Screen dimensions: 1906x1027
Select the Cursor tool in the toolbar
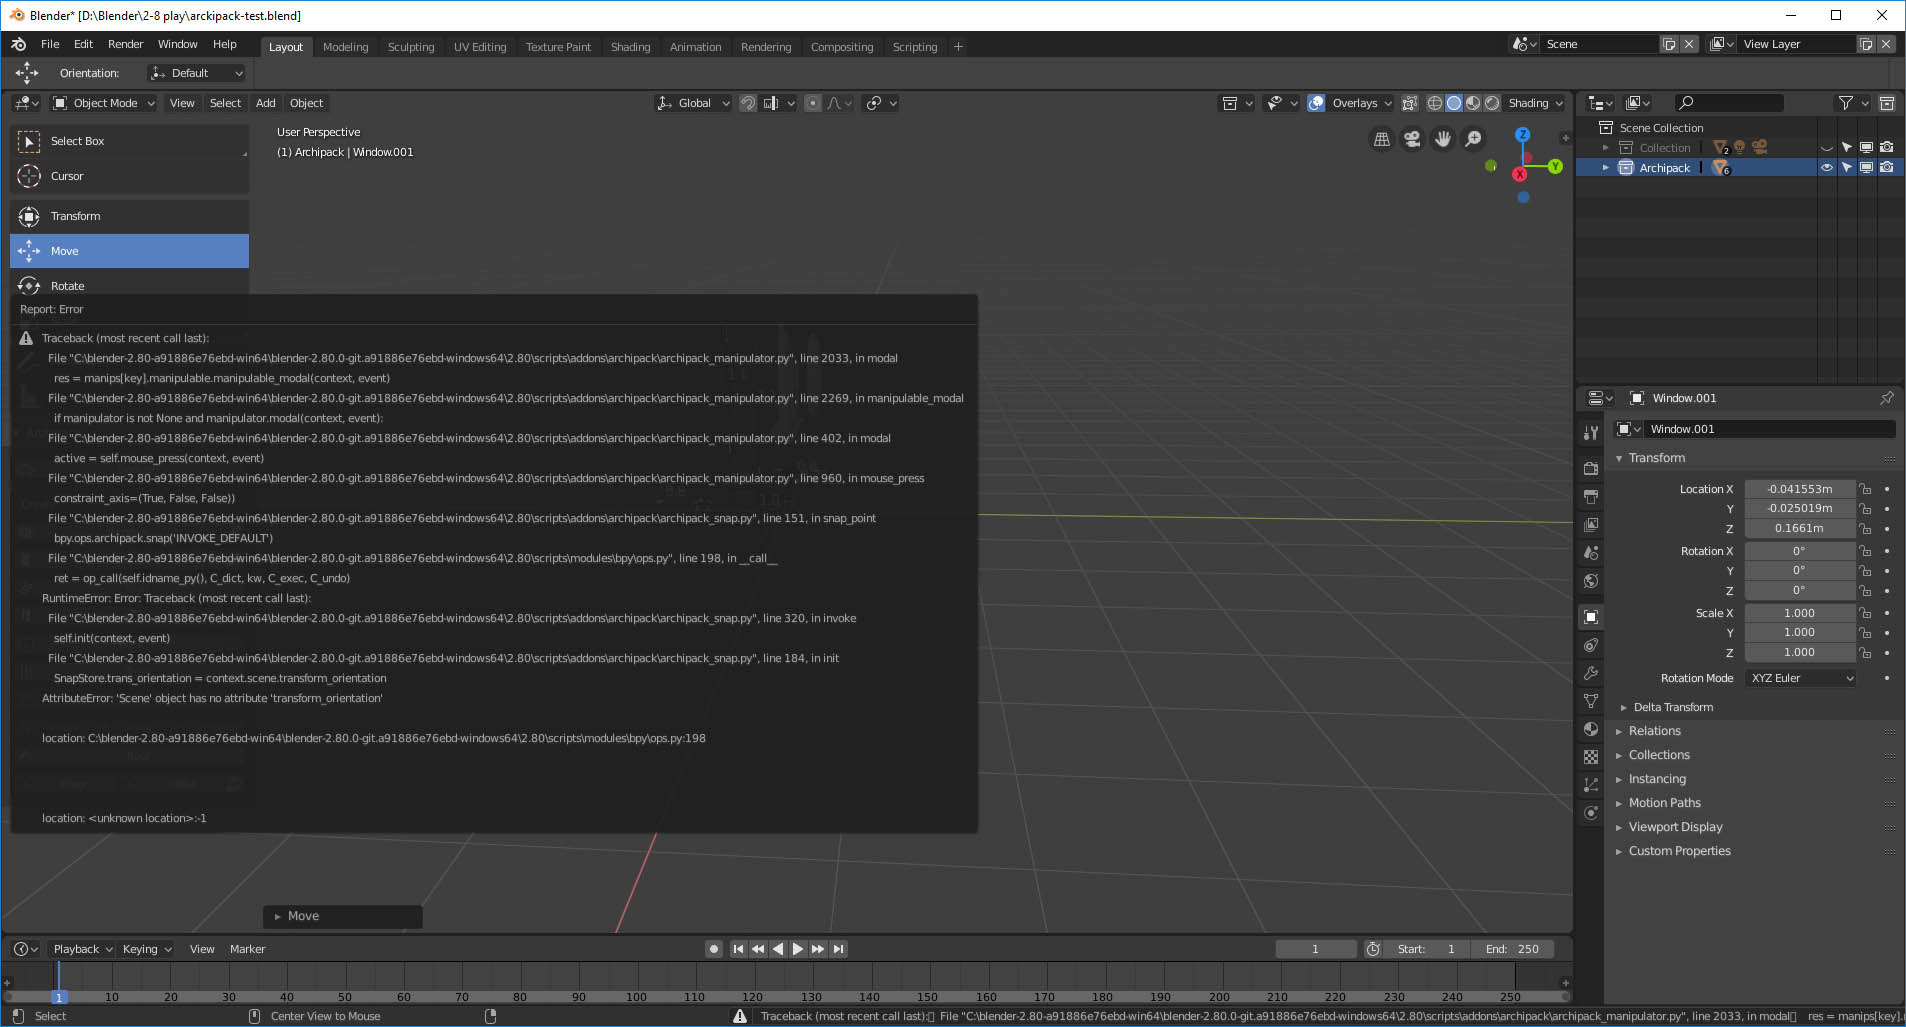[66, 176]
